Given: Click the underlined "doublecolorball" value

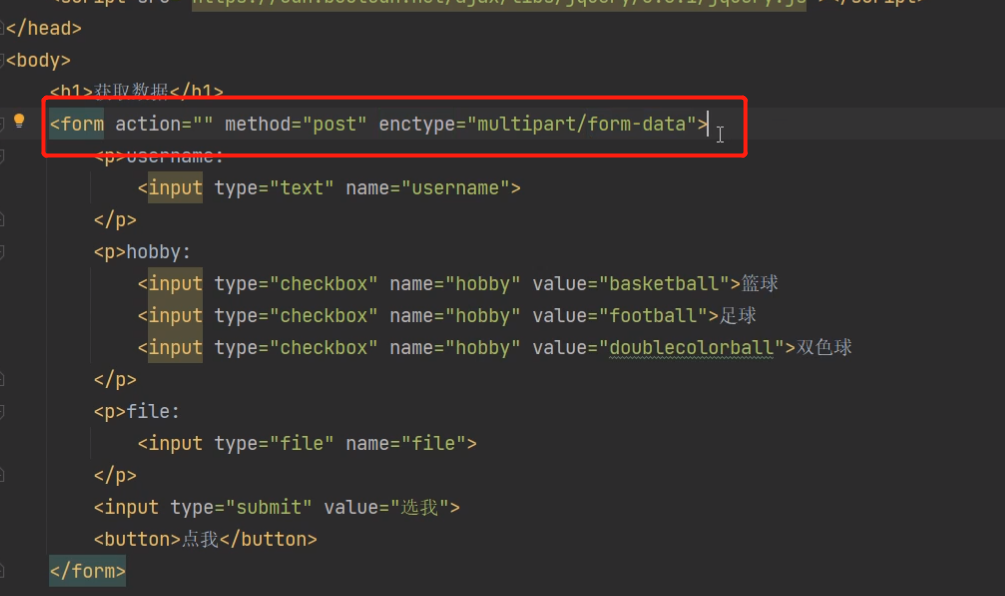Looking at the screenshot, I should 691,348.
